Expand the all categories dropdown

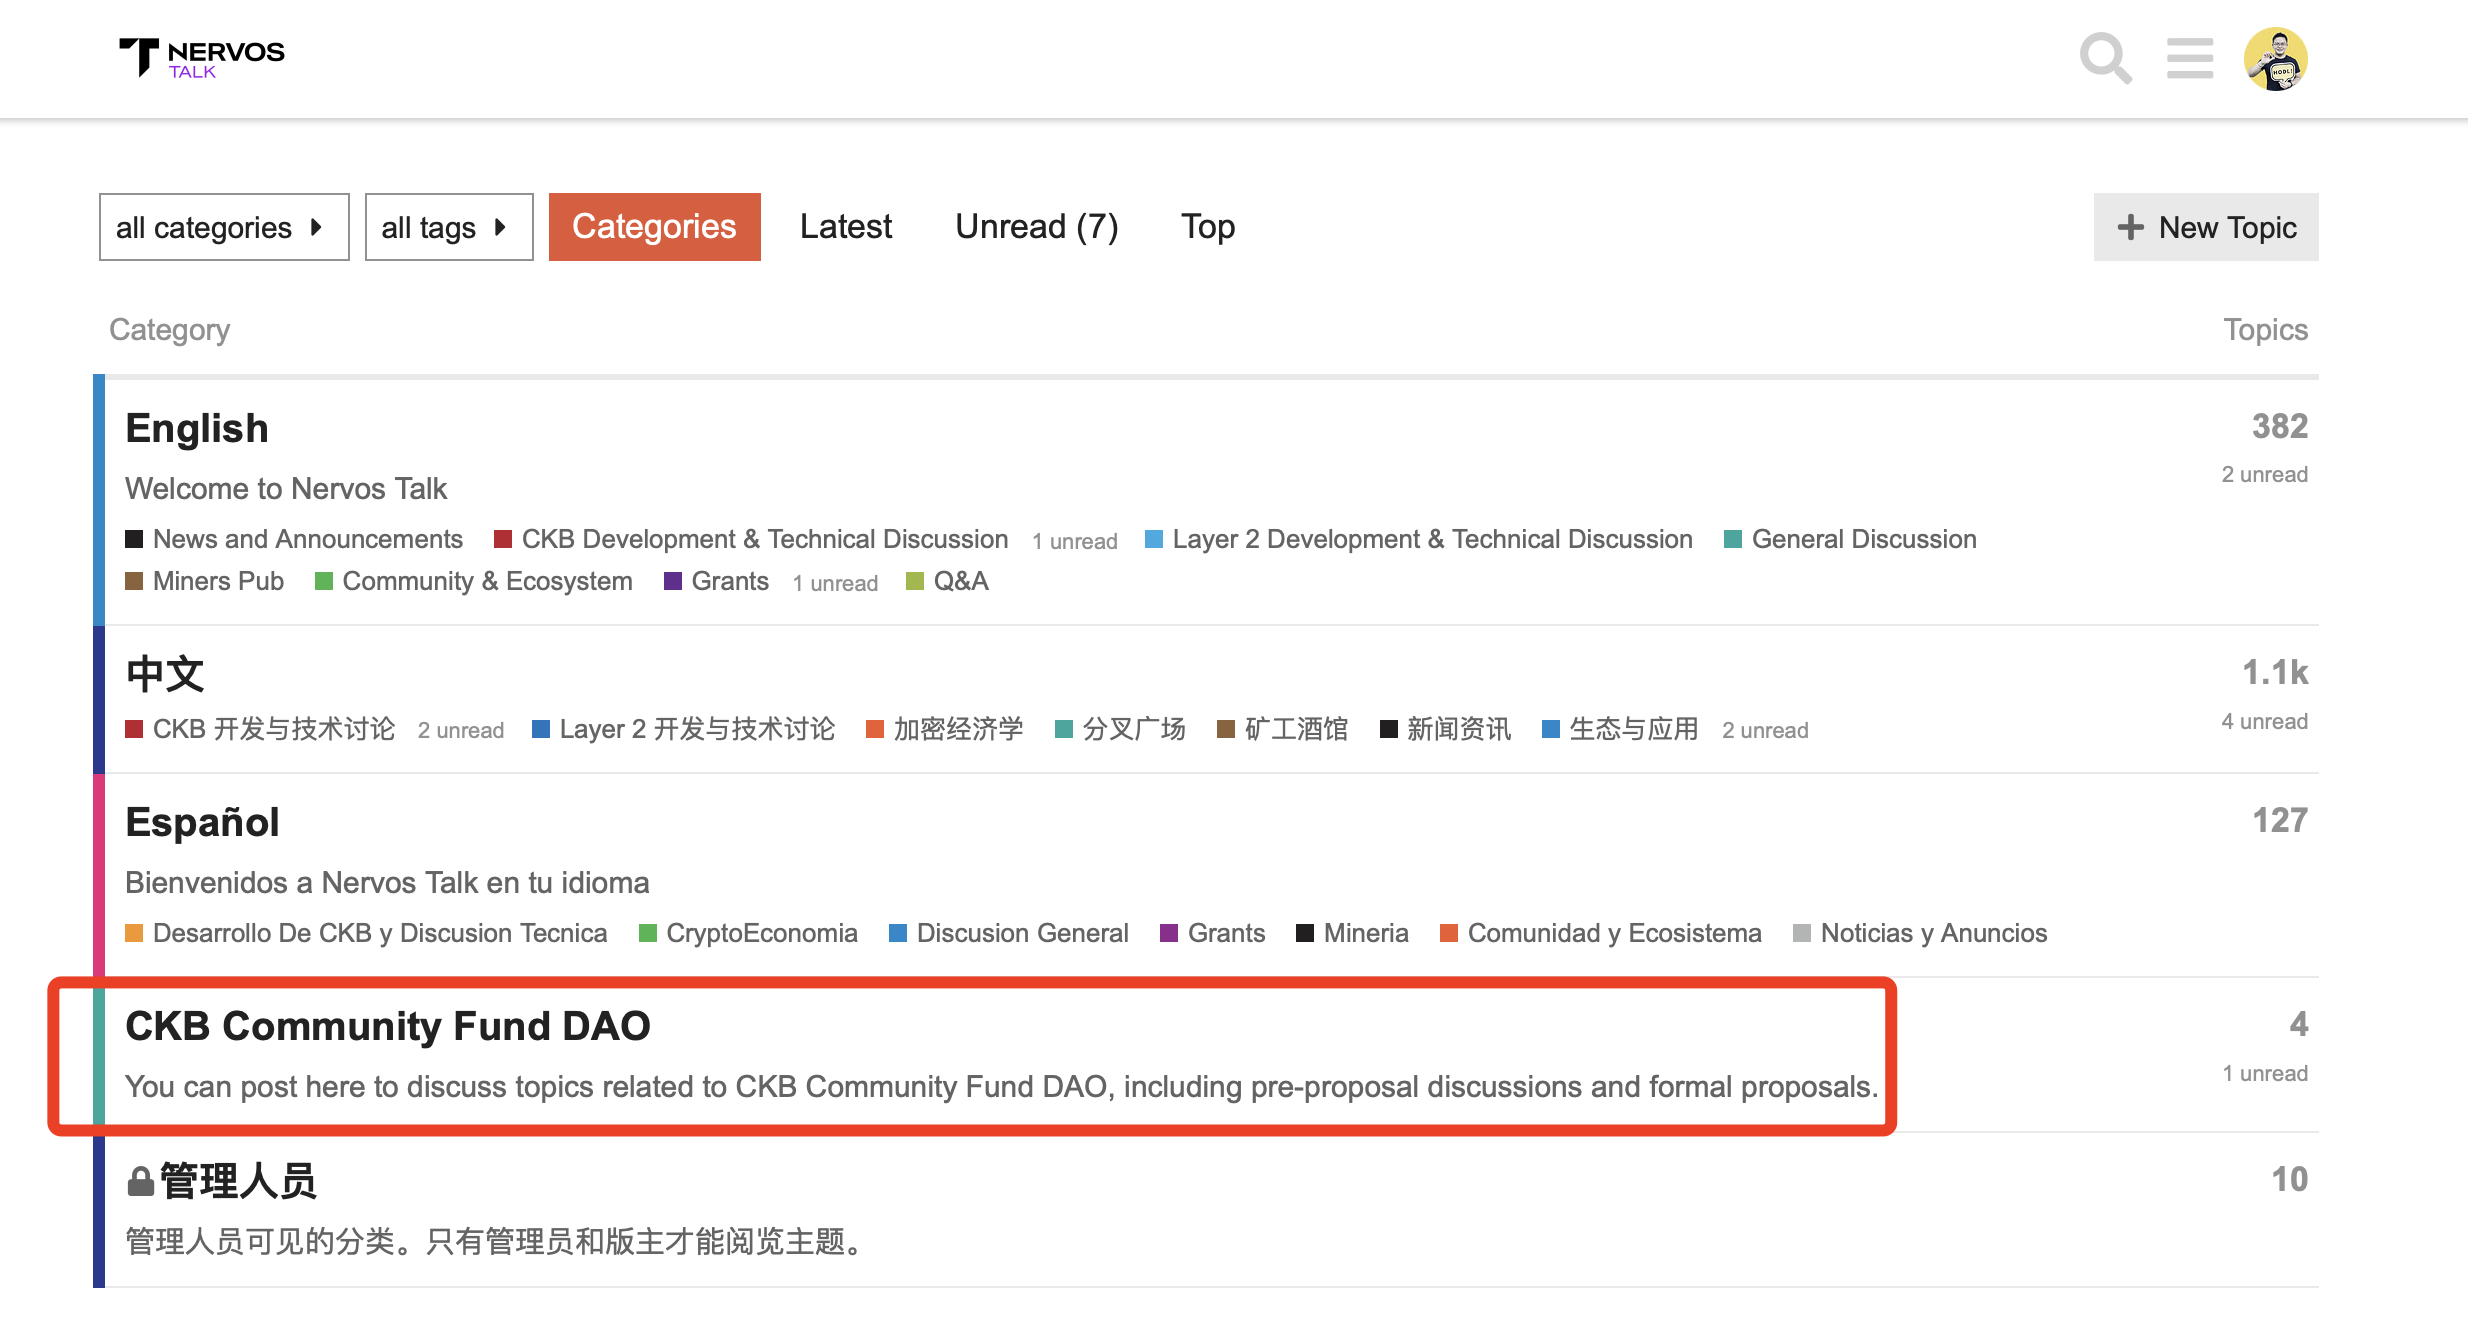223,228
